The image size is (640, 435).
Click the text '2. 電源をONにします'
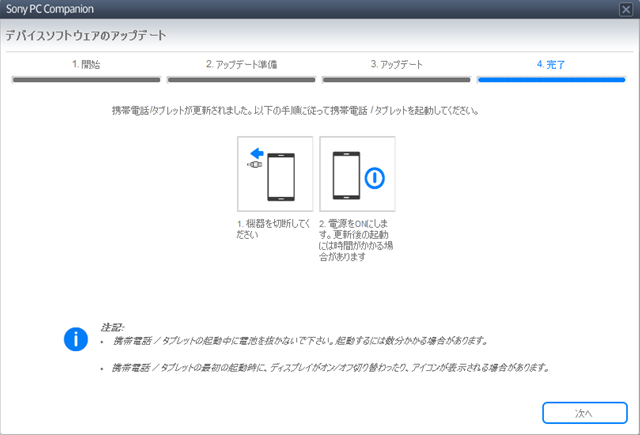coord(353,229)
